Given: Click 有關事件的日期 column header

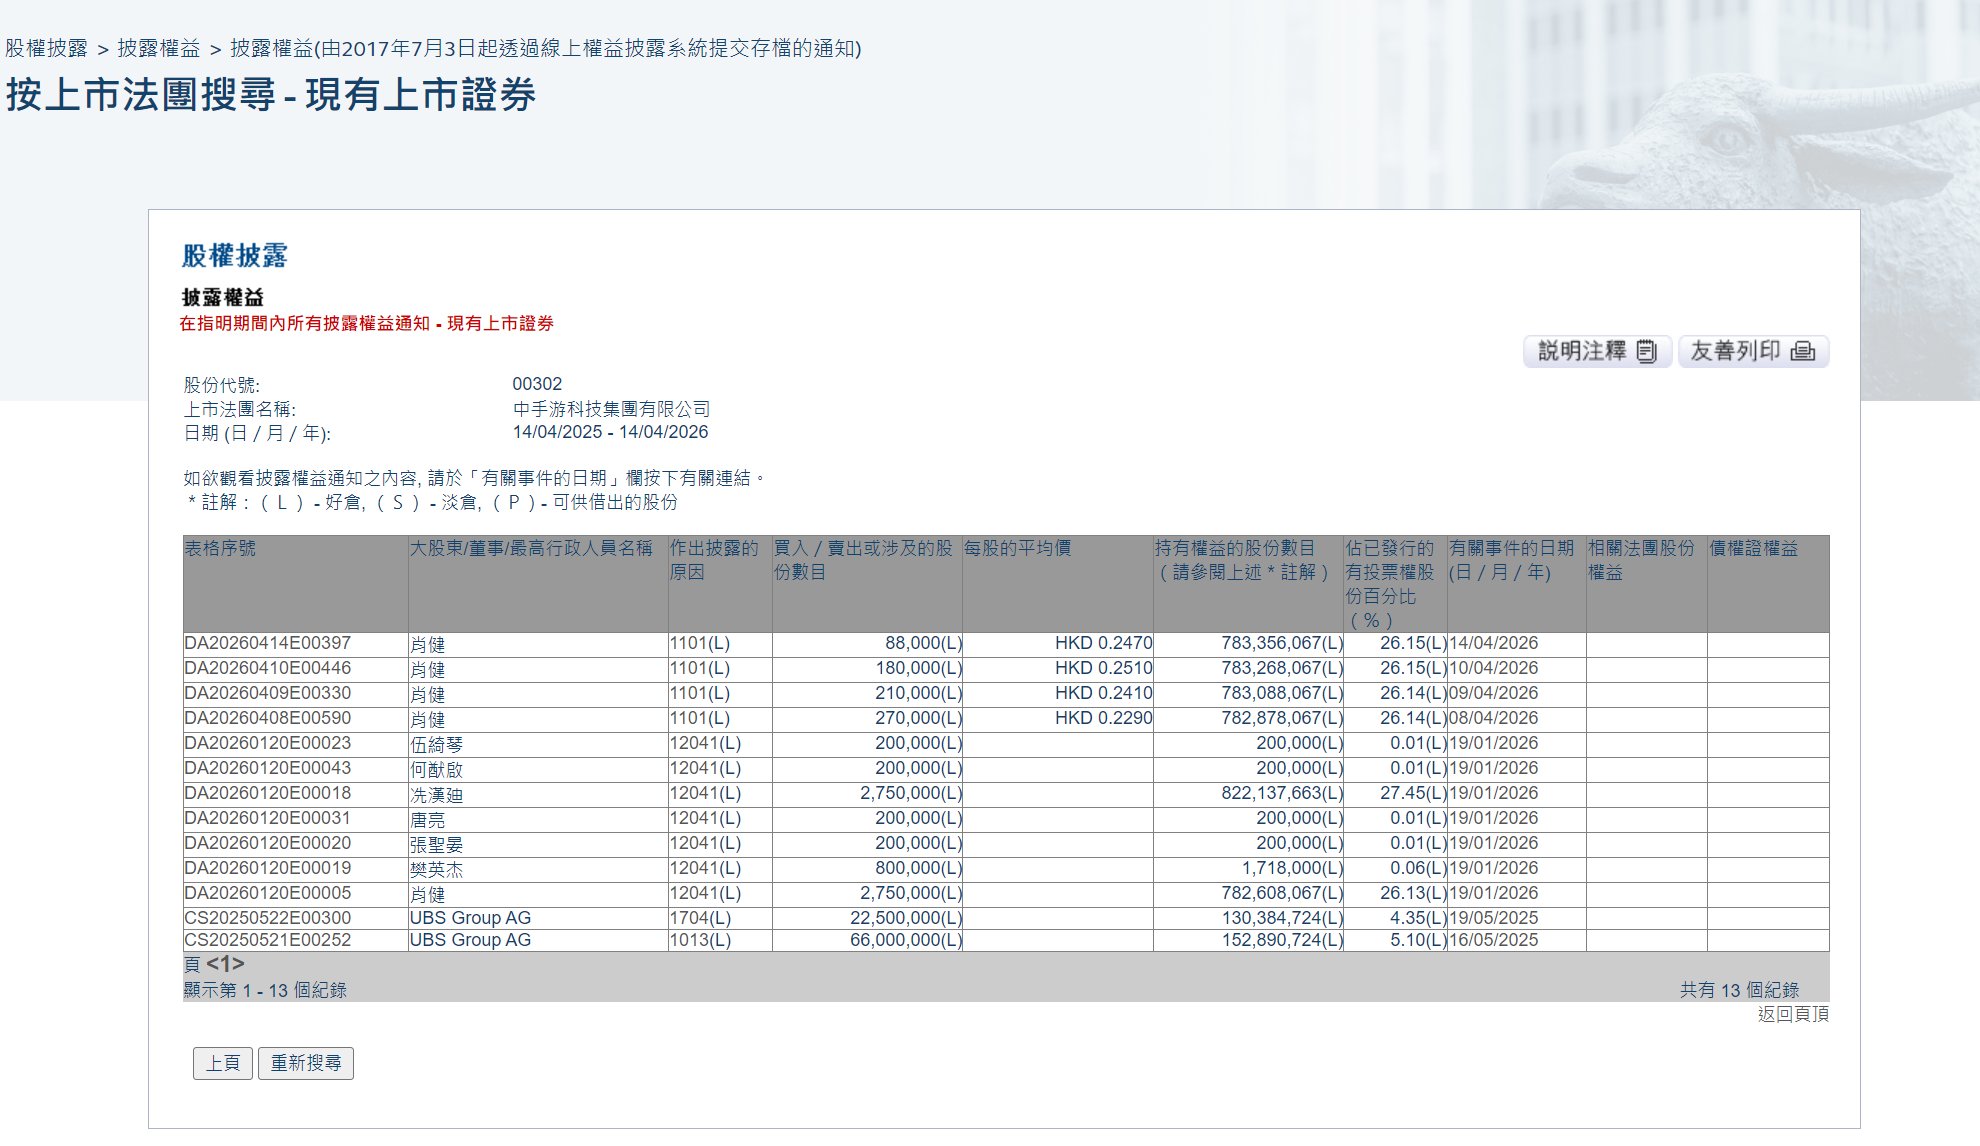Looking at the screenshot, I should [x=1511, y=548].
